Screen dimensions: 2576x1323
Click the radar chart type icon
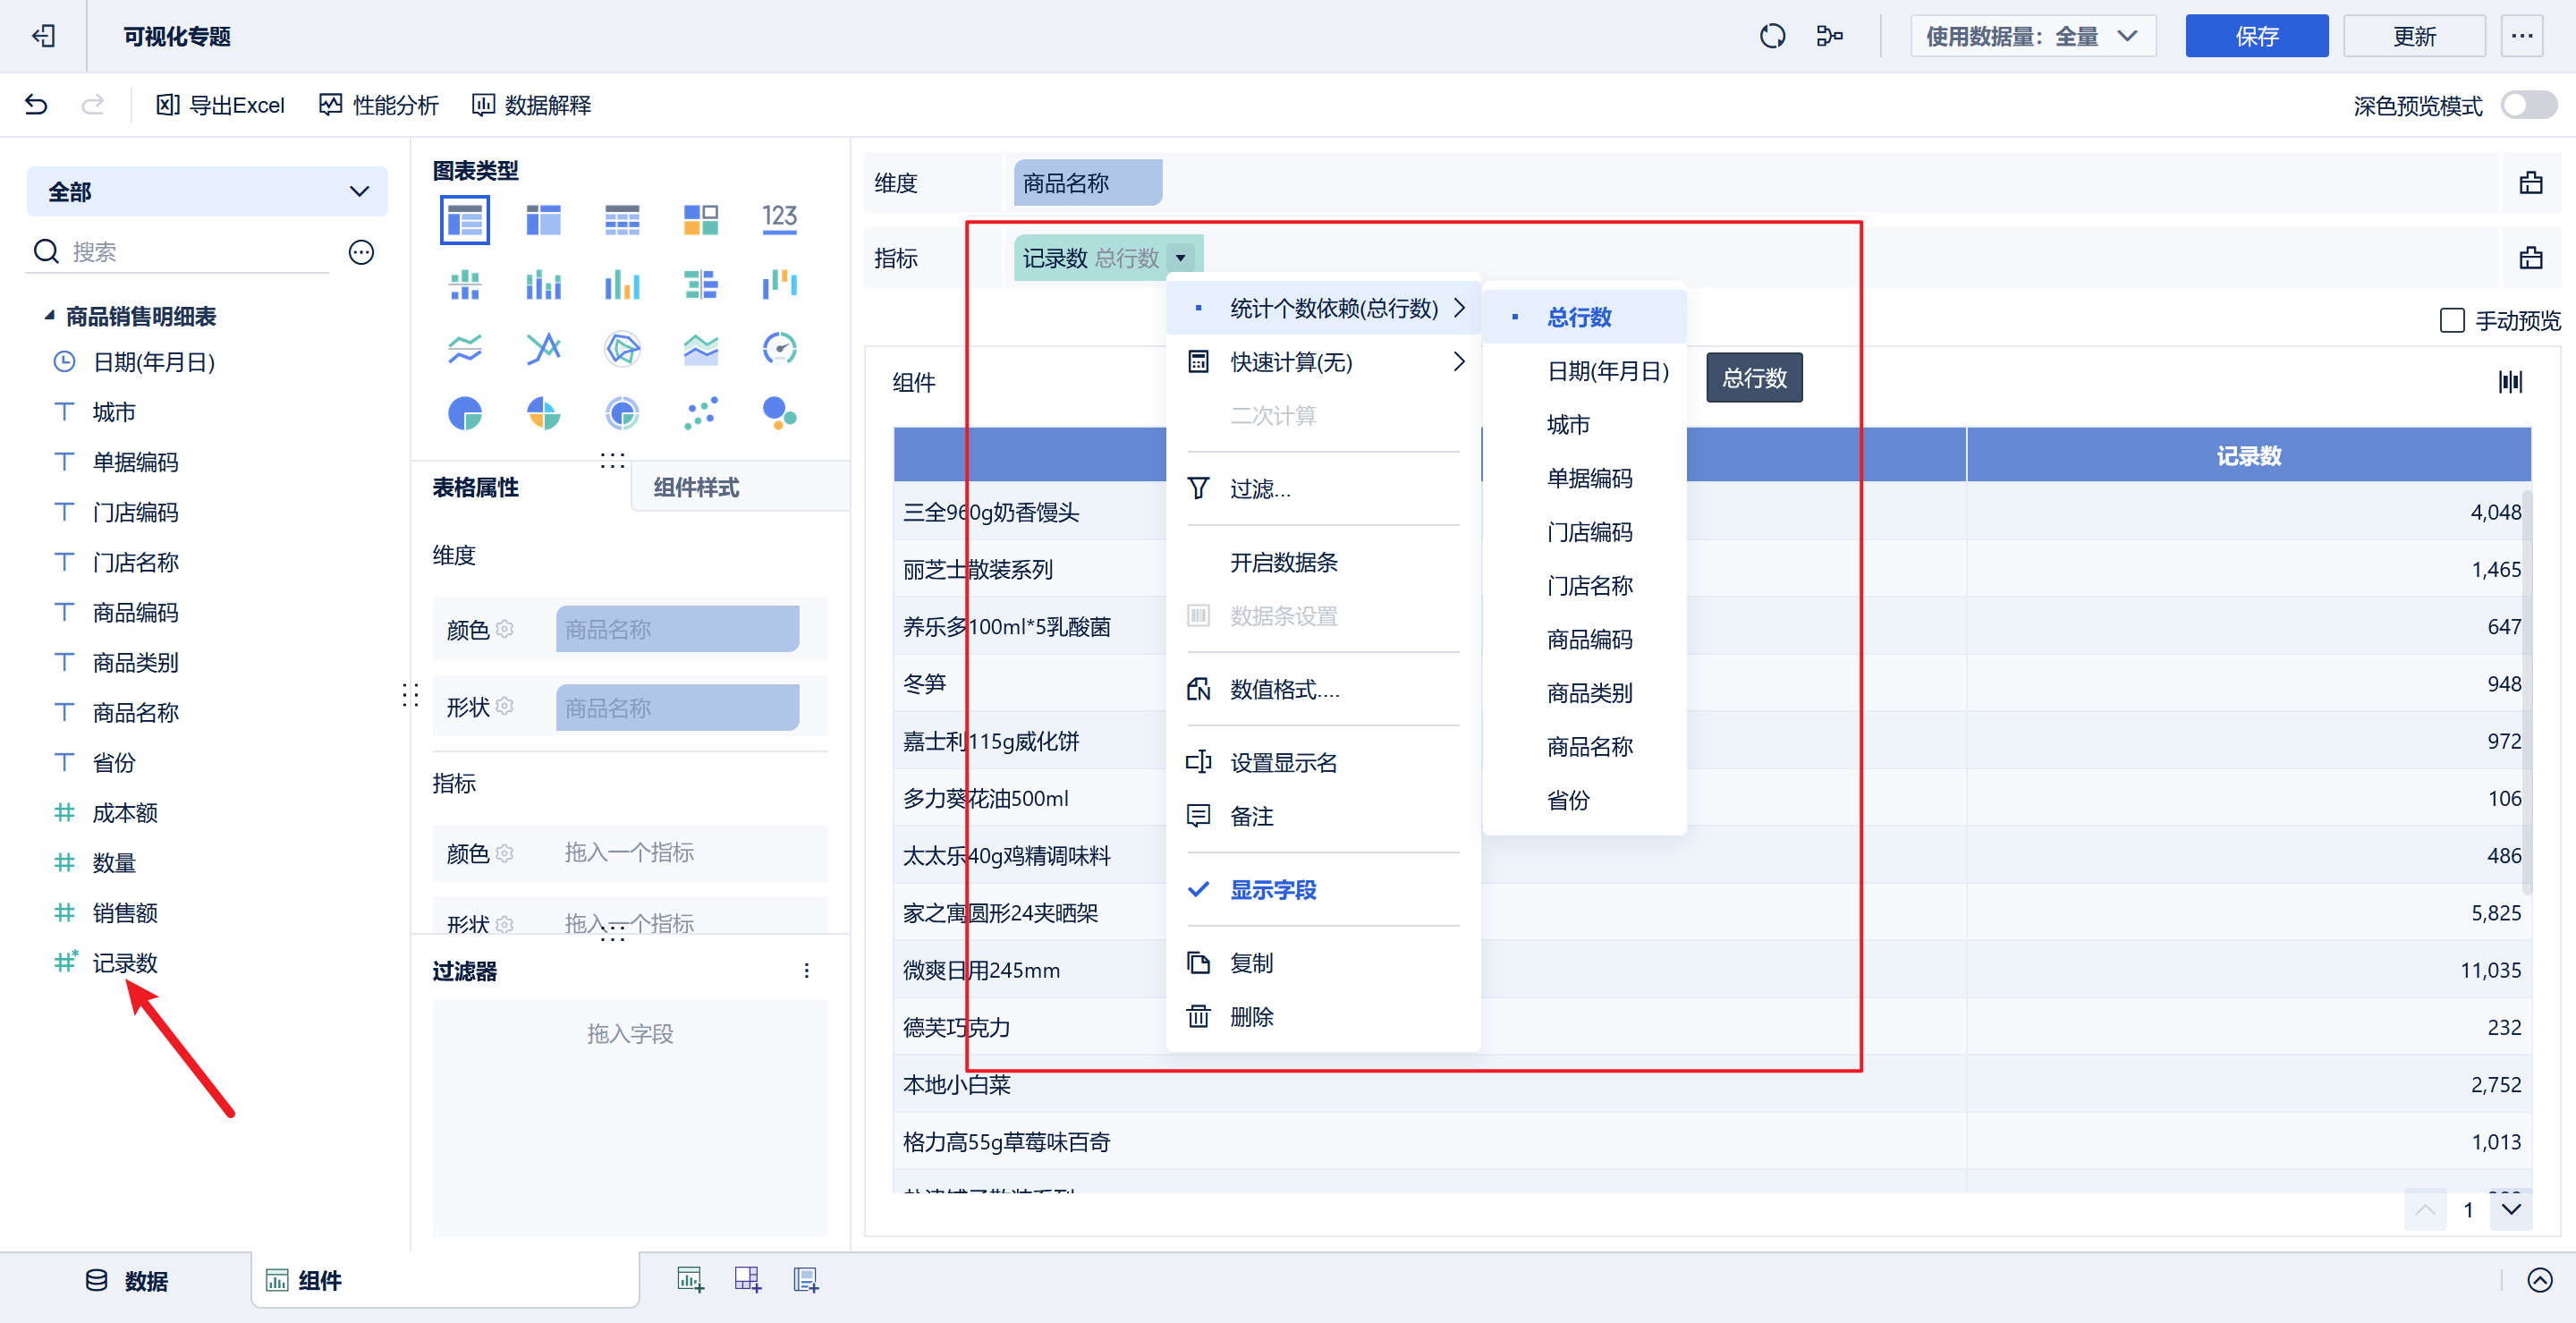622,349
